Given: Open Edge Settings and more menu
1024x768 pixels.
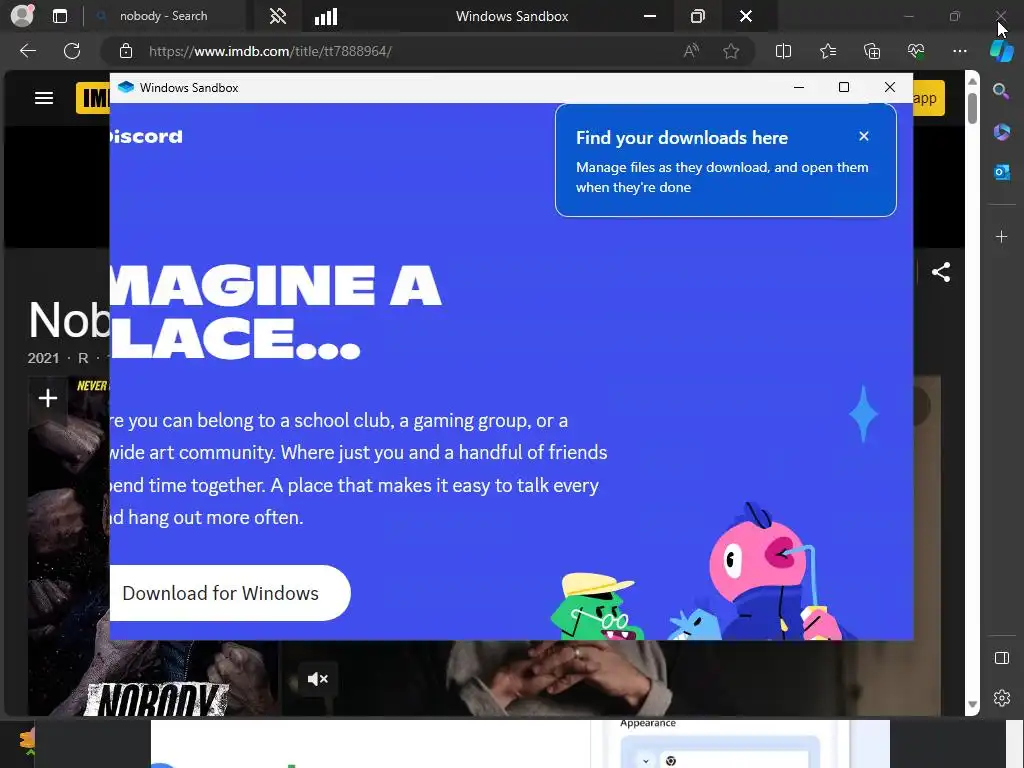Looking at the screenshot, I should pyautogui.click(x=959, y=51).
